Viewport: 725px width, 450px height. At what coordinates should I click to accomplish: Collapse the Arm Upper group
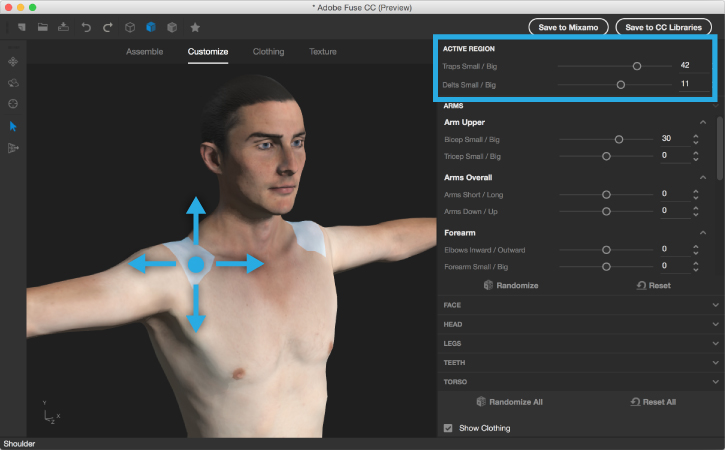(x=704, y=122)
